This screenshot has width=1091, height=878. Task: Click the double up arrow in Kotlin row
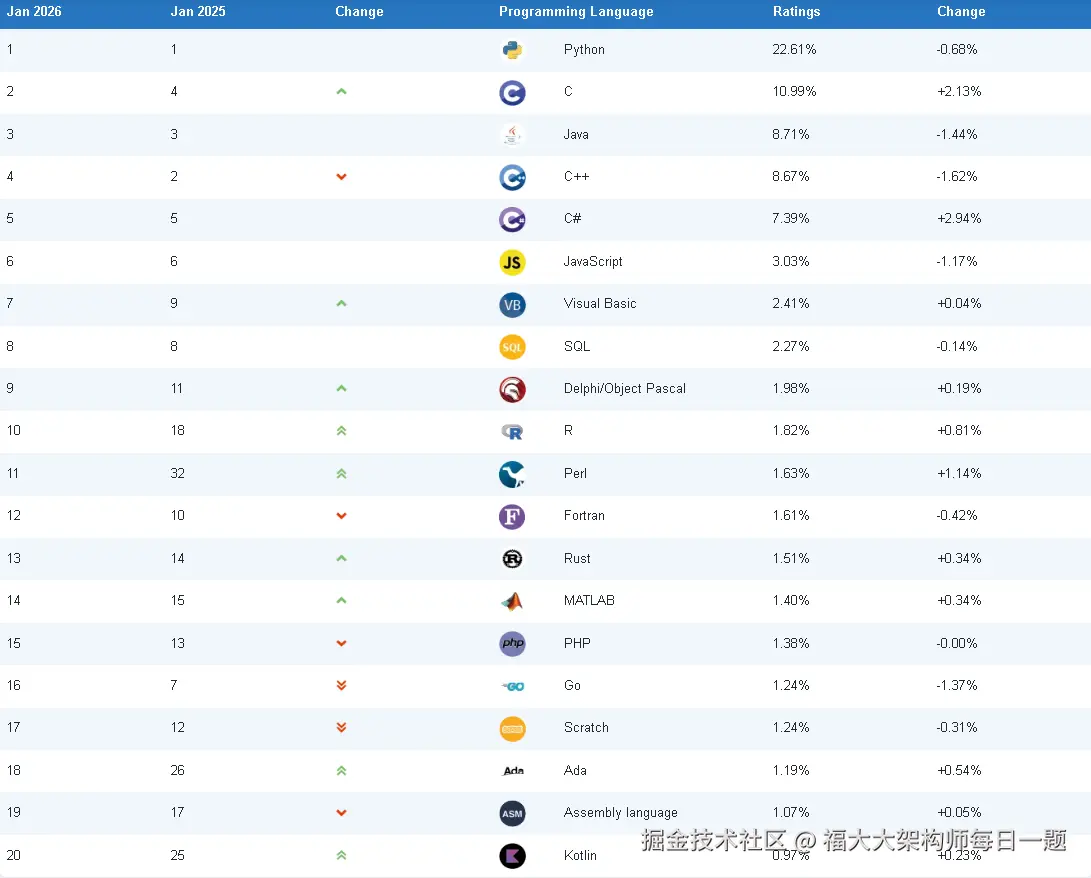point(341,856)
